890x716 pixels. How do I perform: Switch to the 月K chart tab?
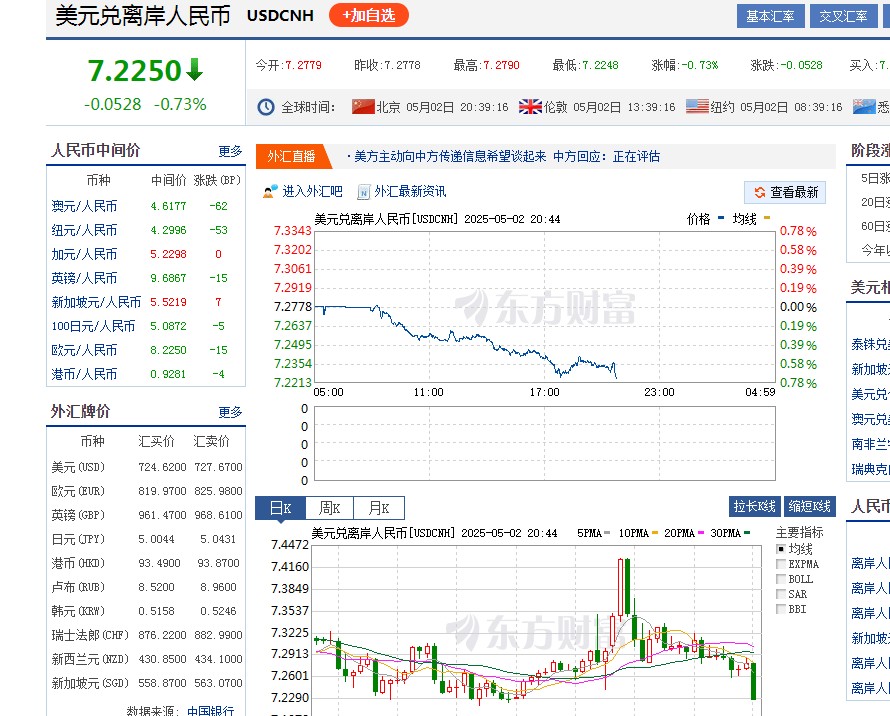click(379, 508)
